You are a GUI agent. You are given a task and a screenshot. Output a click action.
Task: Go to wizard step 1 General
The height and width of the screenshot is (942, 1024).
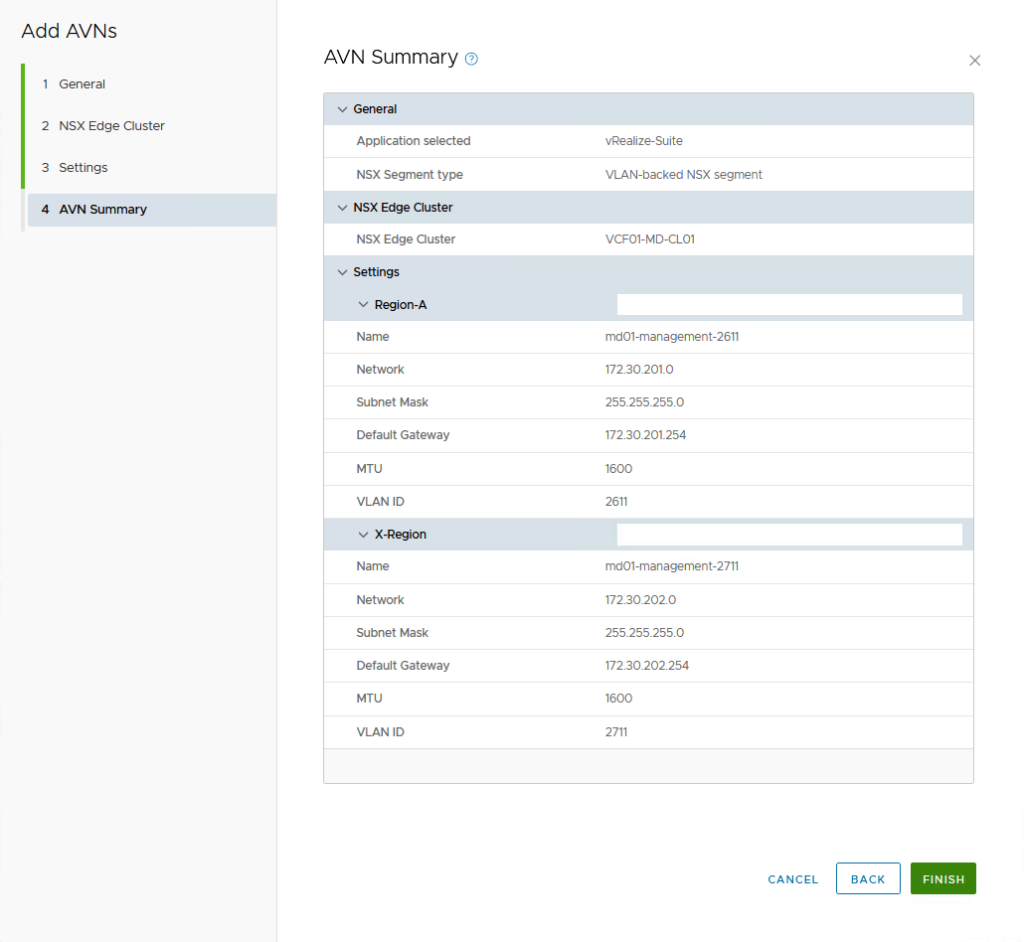(82, 84)
